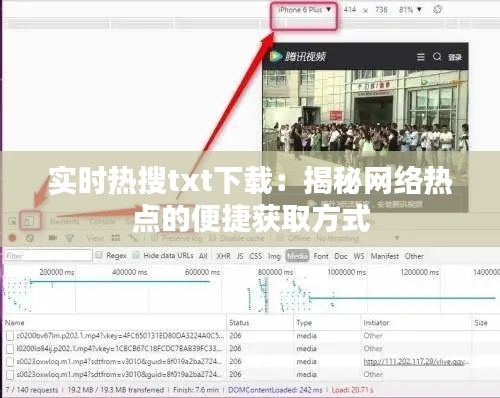The width and height of the screenshot is (500, 398).
Task: Open the Tencent Video hamburger menu
Action: tap(421, 57)
